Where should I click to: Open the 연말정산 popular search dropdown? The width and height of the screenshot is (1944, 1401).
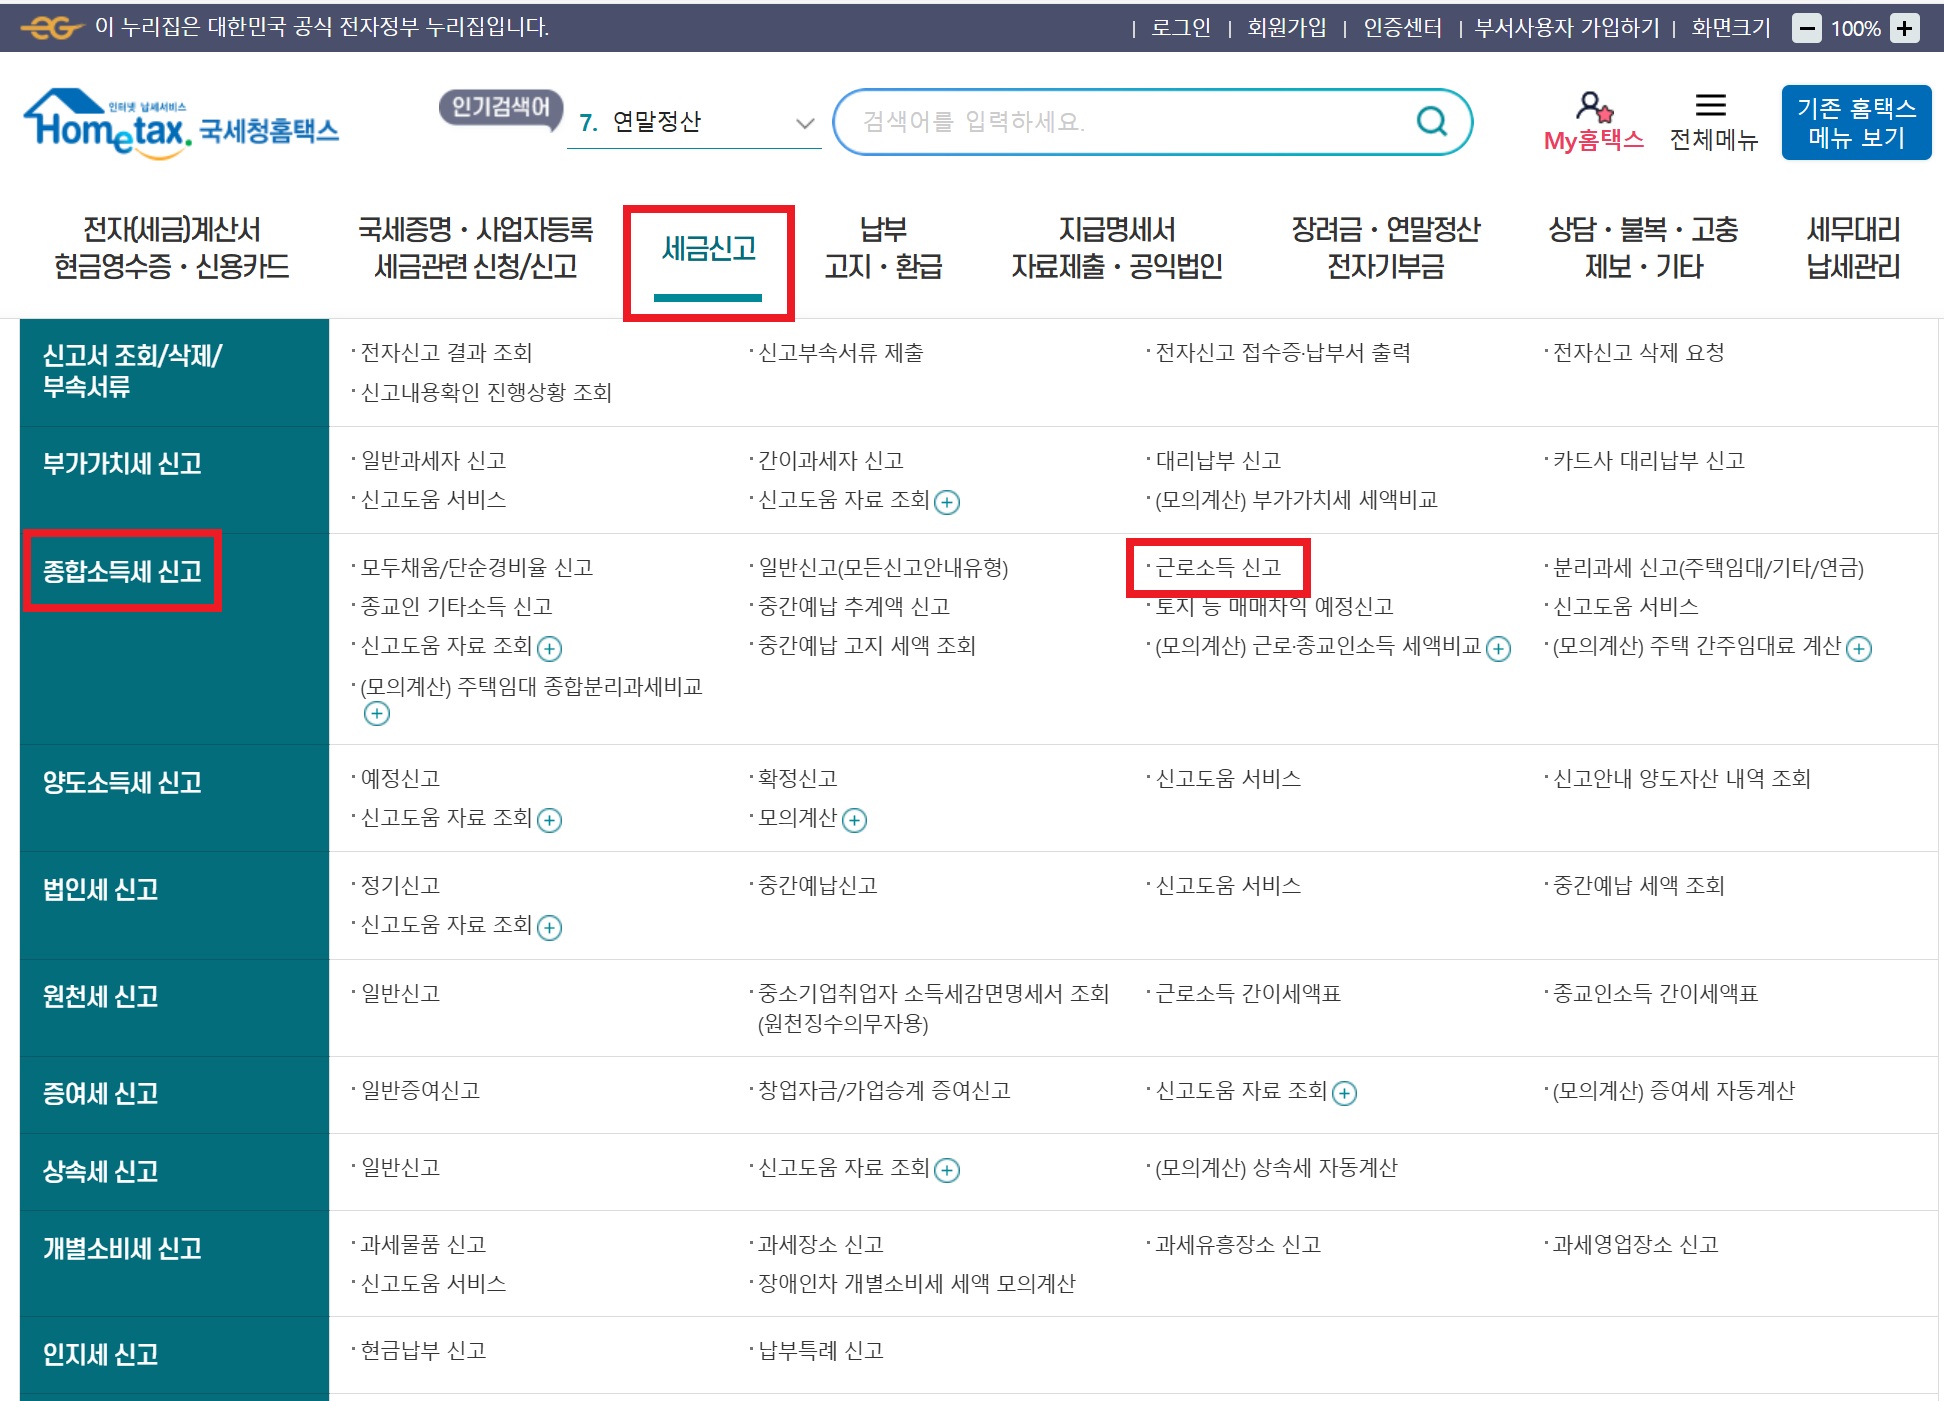(802, 122)
